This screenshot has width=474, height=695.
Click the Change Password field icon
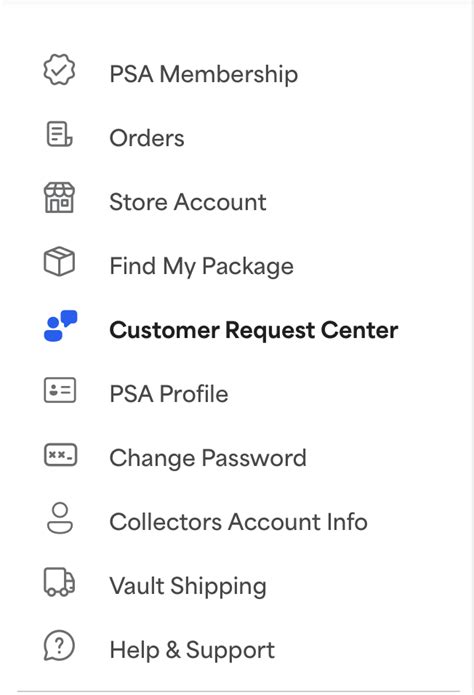pos(60,455)
